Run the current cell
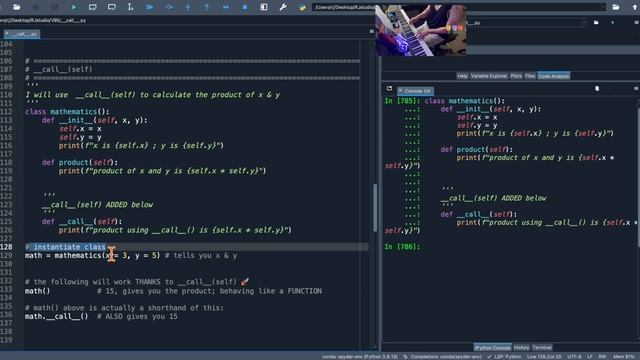Viewport: 640px width, 360px height. click(93, 7)
